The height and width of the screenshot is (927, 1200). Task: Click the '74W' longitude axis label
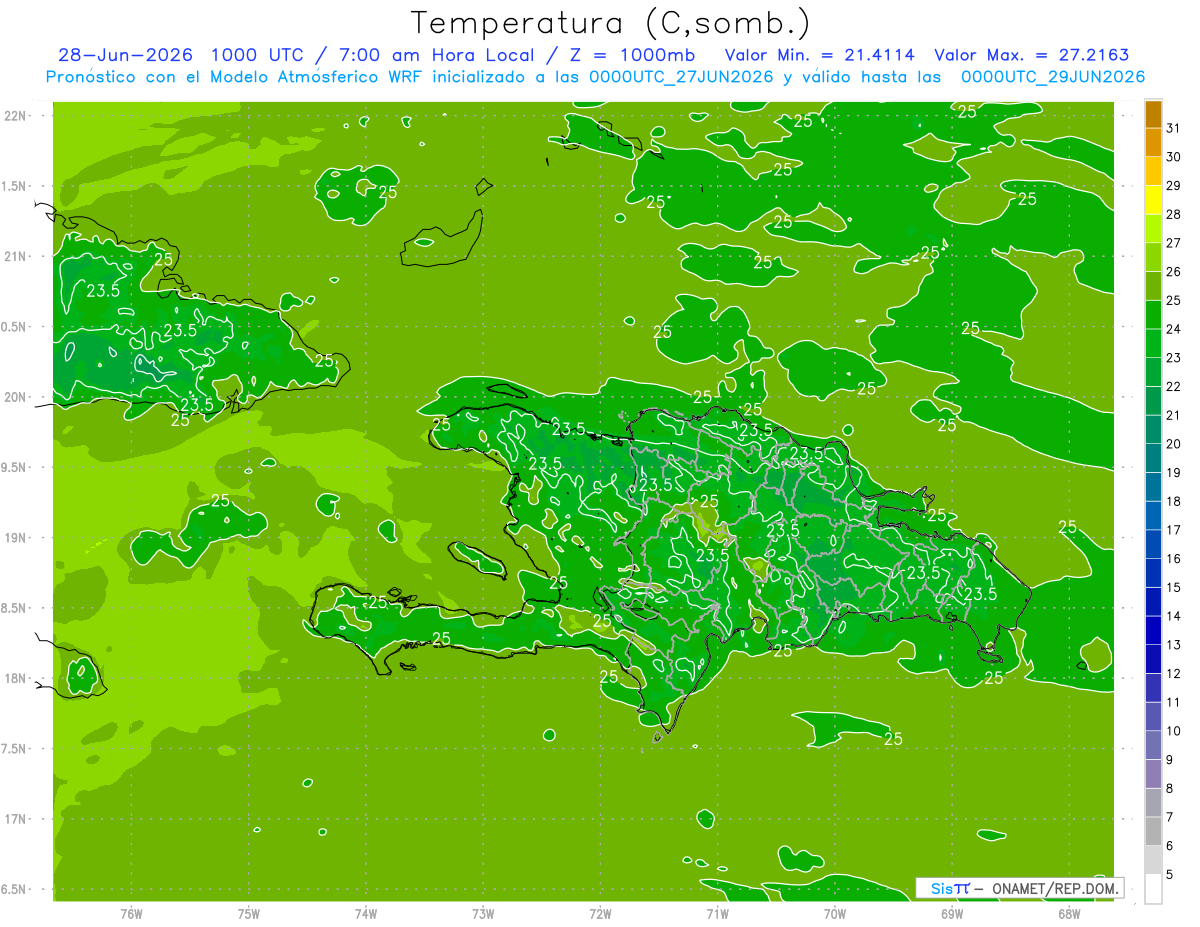pyautogui.click(x=366, y=915)
